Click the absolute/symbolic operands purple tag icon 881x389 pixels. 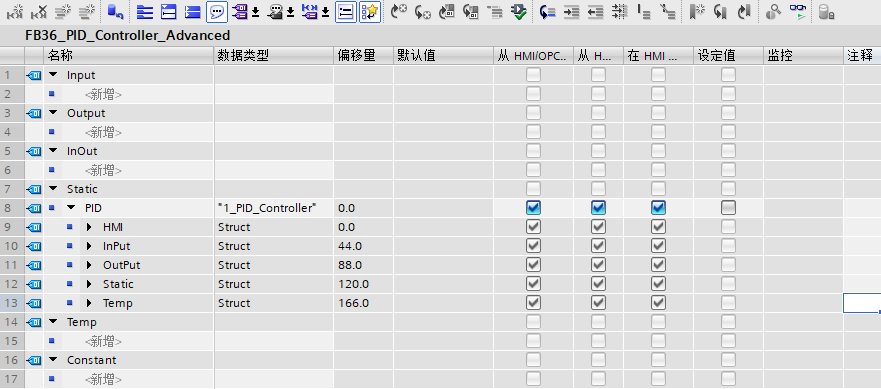tap(240, 11)
